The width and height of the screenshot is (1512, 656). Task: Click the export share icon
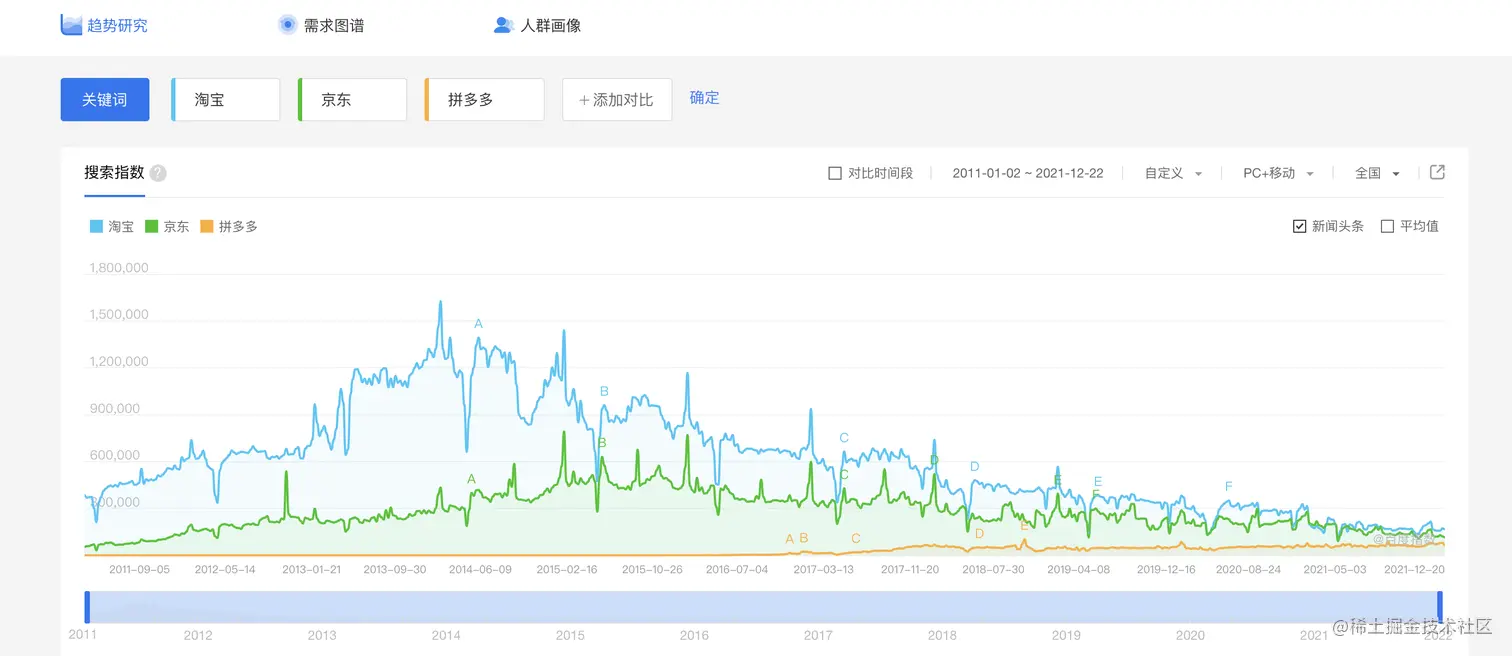(1437, 172)
